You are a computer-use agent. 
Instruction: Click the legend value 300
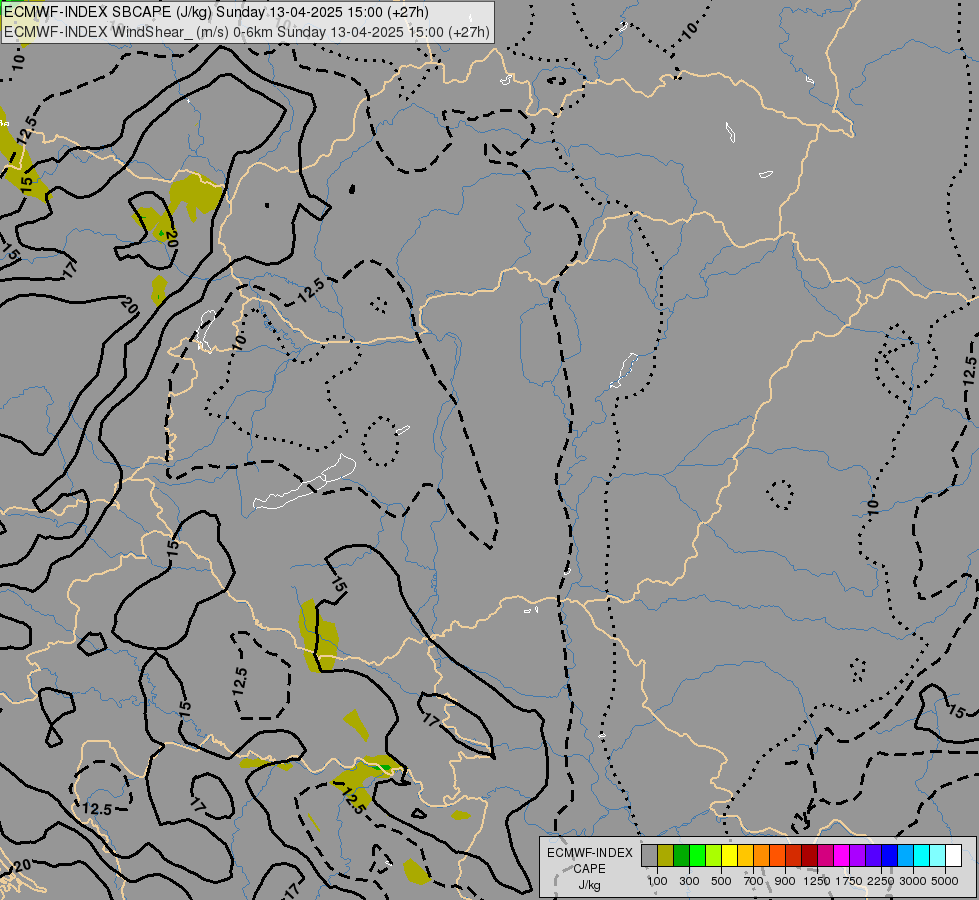(689, 881)
